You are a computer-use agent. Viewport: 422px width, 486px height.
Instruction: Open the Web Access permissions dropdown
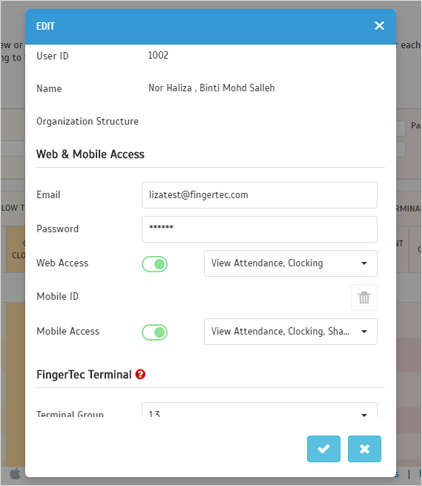pyautogui.click(x=291, y=263)
